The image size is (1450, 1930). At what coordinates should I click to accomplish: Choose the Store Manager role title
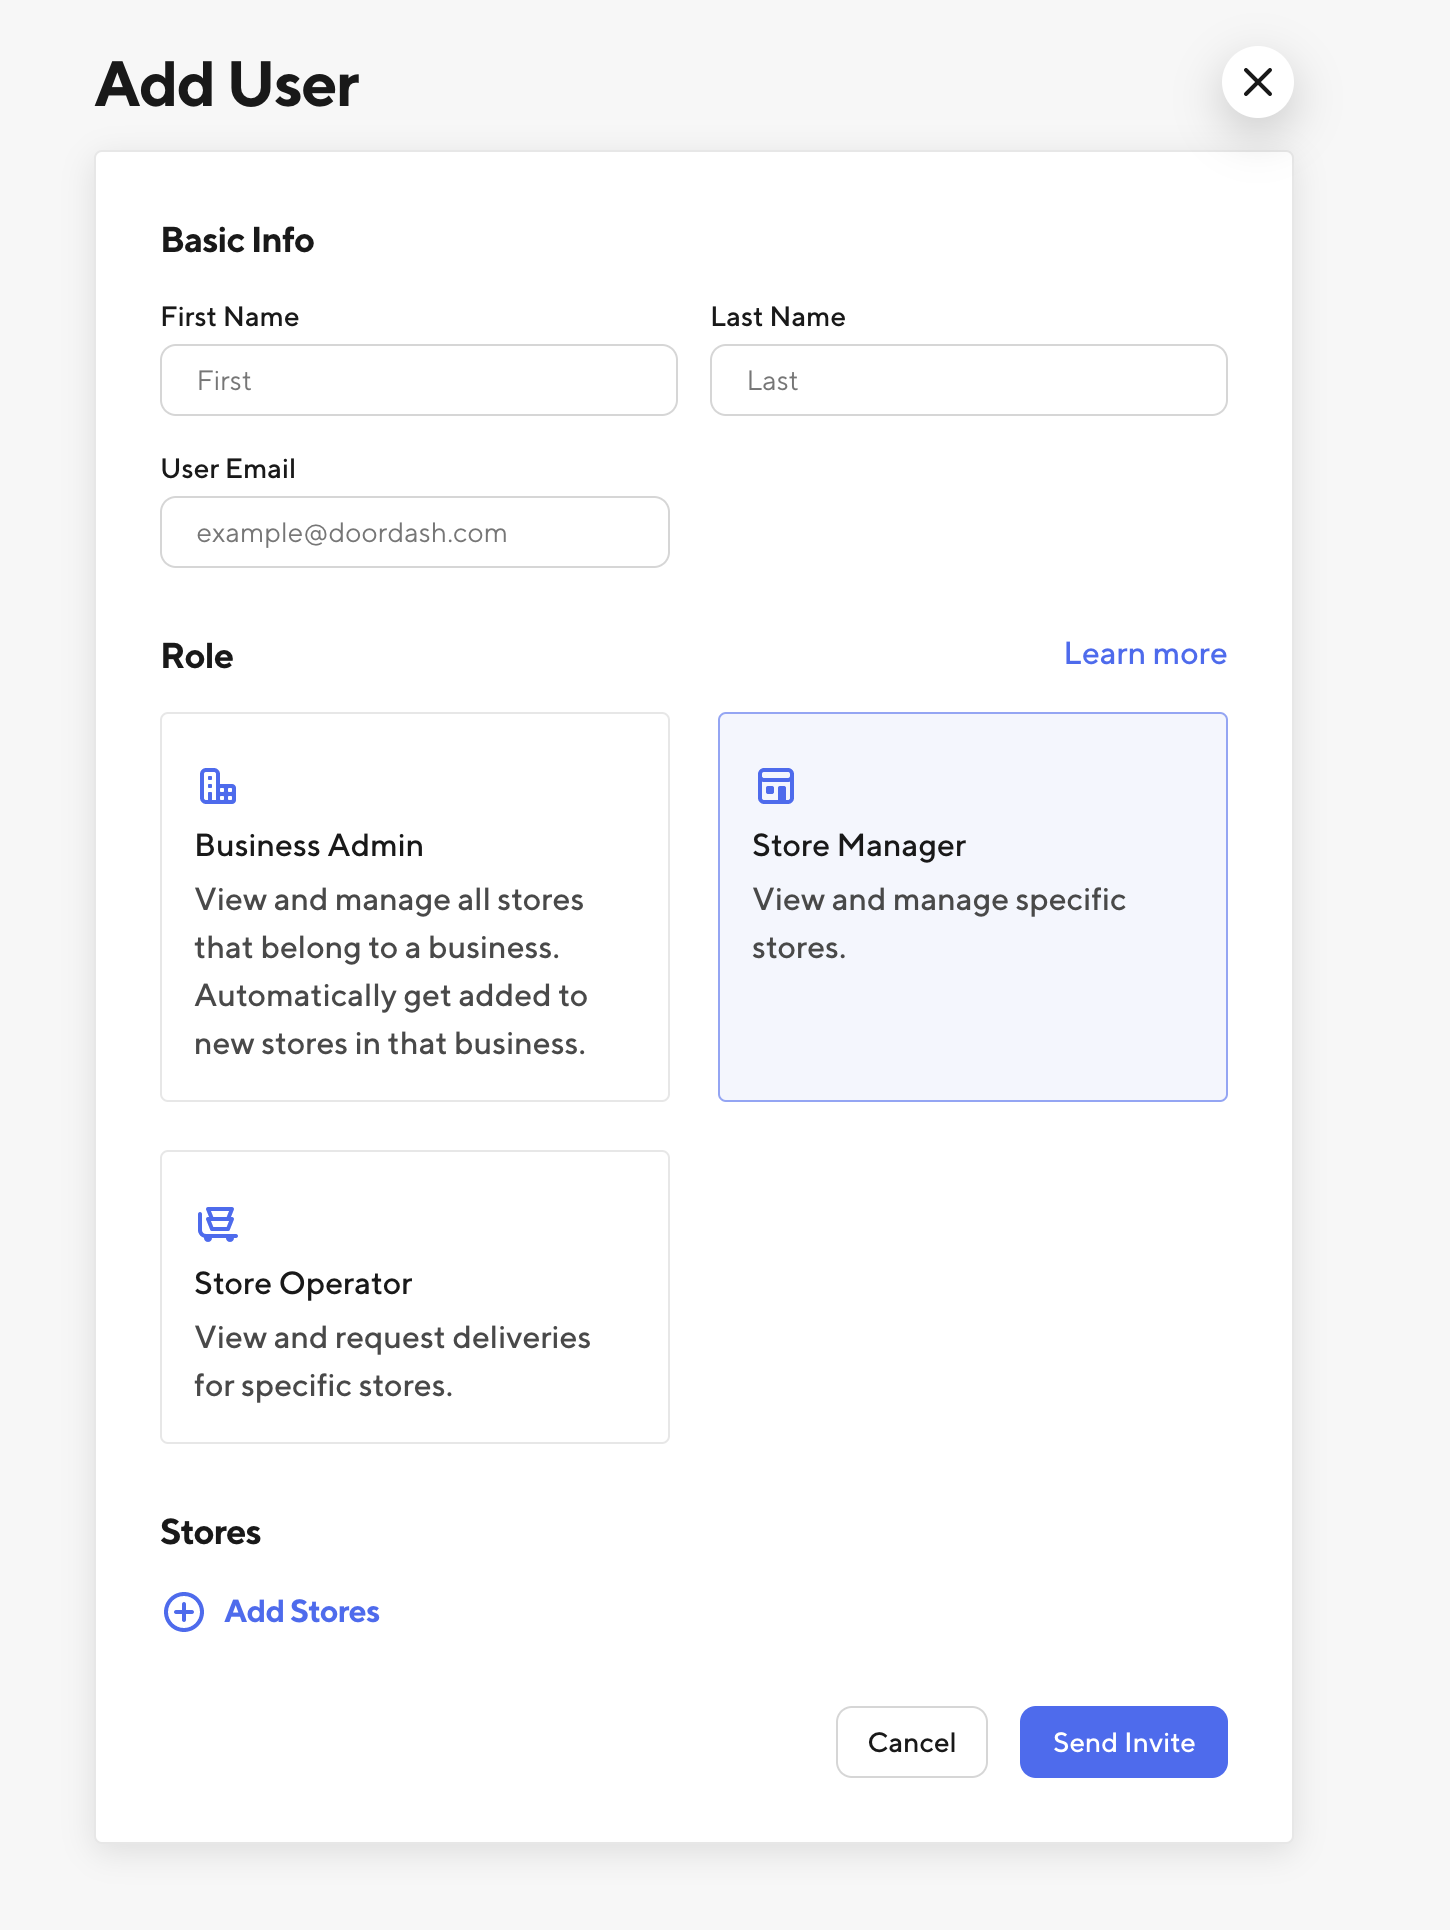tap(858, 846)
